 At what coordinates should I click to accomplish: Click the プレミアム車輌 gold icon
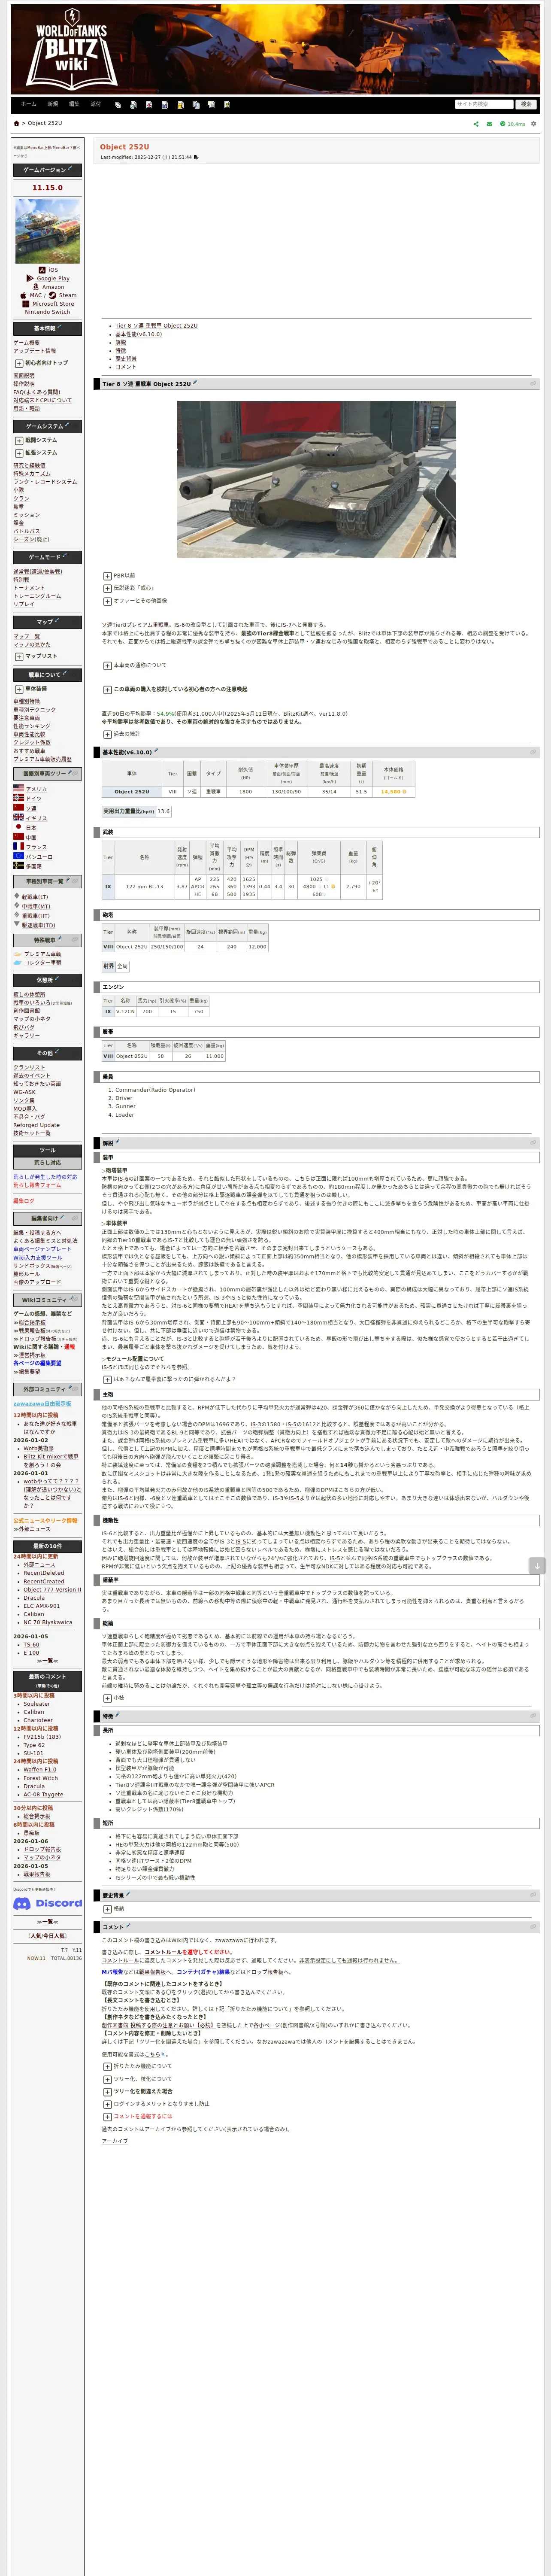click(x=17, y=954)
